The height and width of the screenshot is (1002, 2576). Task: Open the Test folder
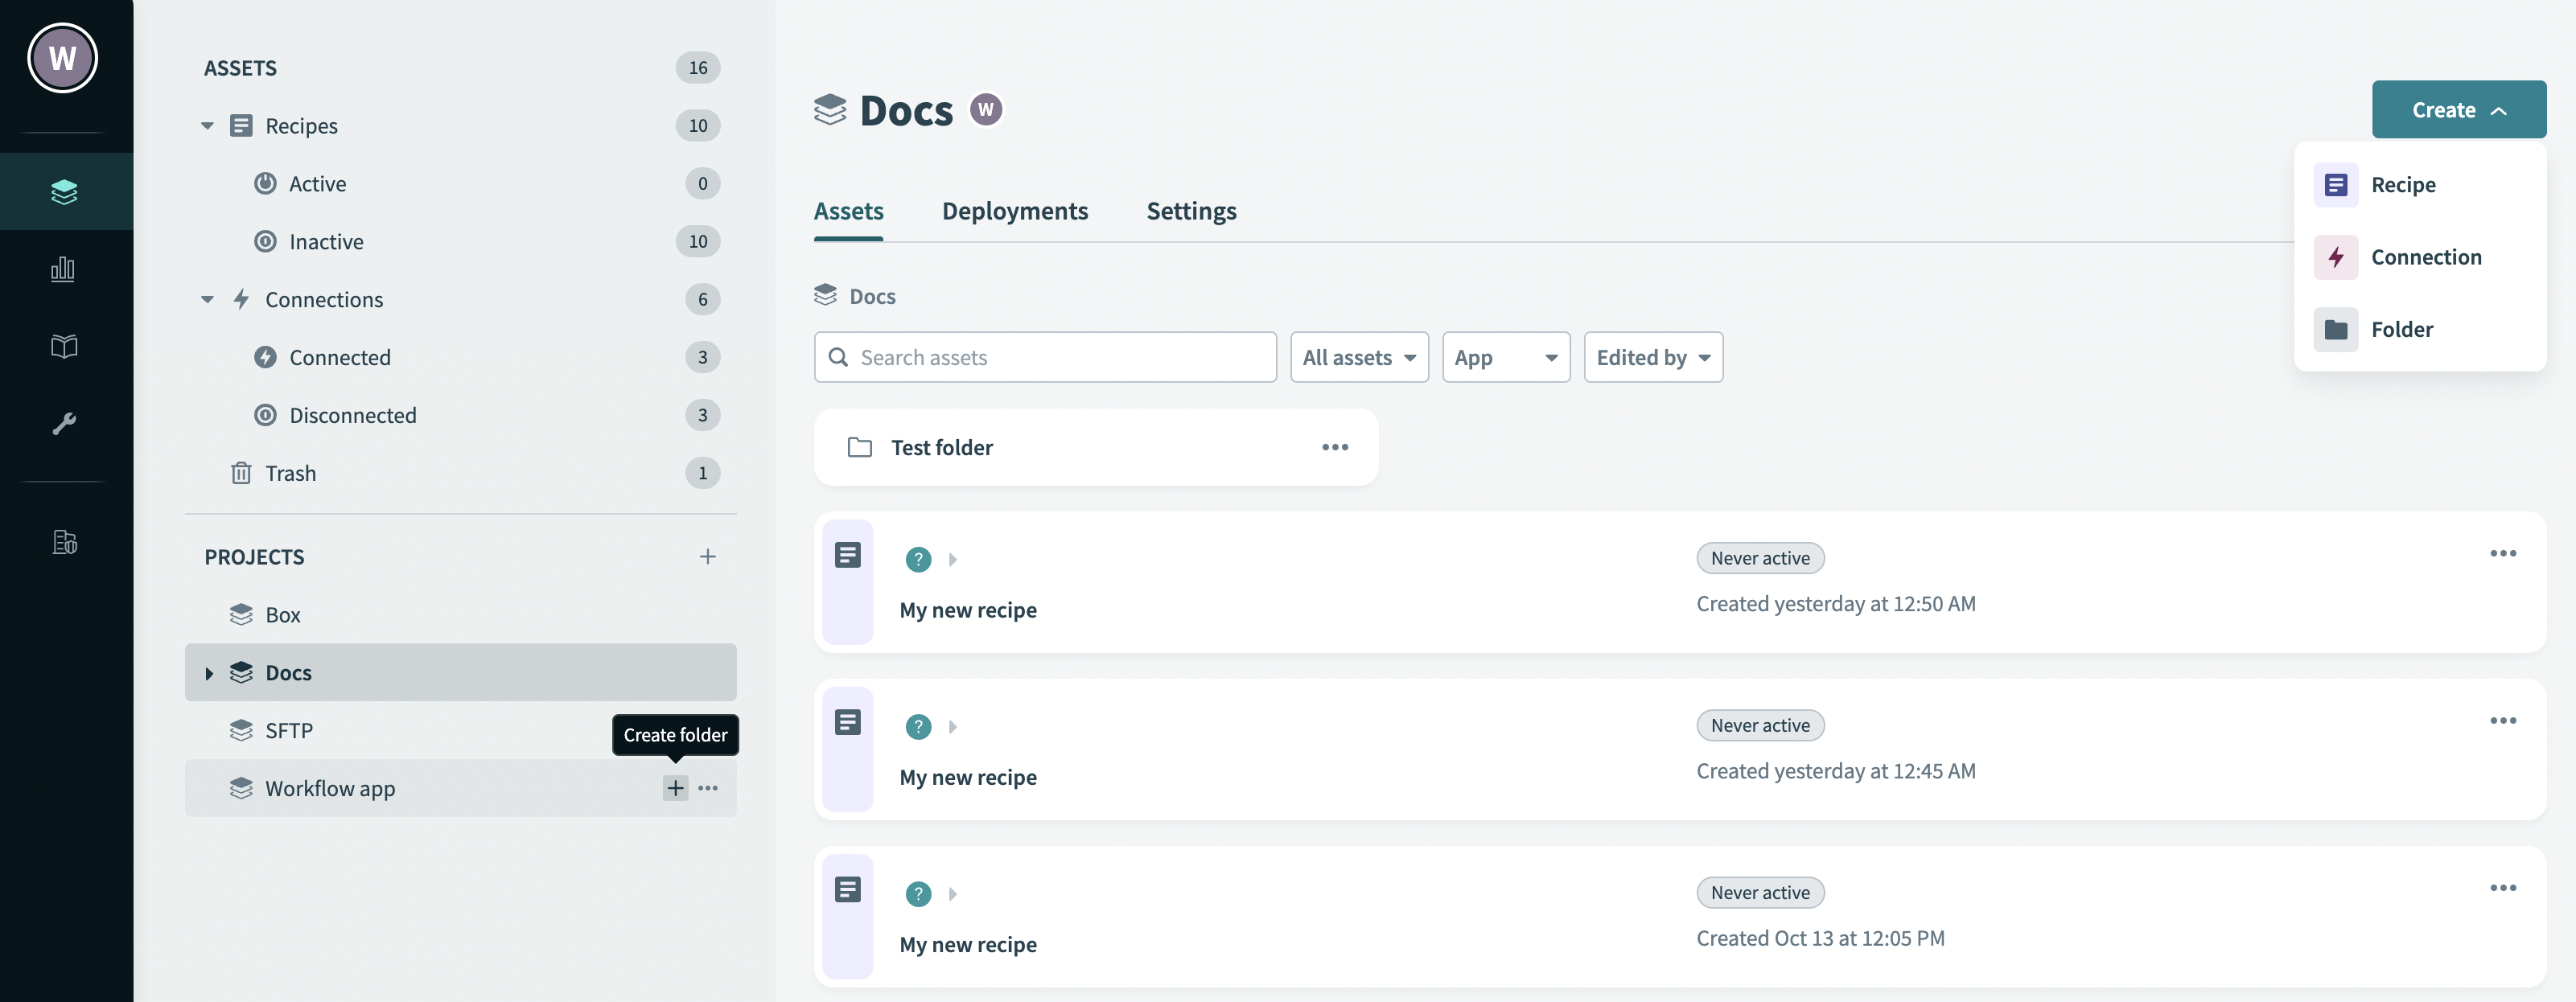[x=941, y=447]
